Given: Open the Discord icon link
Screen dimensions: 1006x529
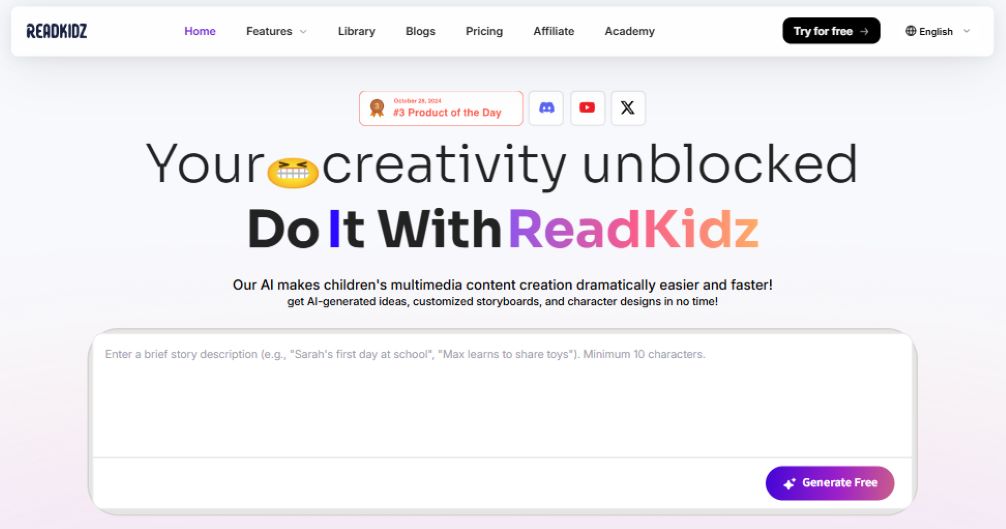Looking at the screenshot, I should tap(546, 108).
